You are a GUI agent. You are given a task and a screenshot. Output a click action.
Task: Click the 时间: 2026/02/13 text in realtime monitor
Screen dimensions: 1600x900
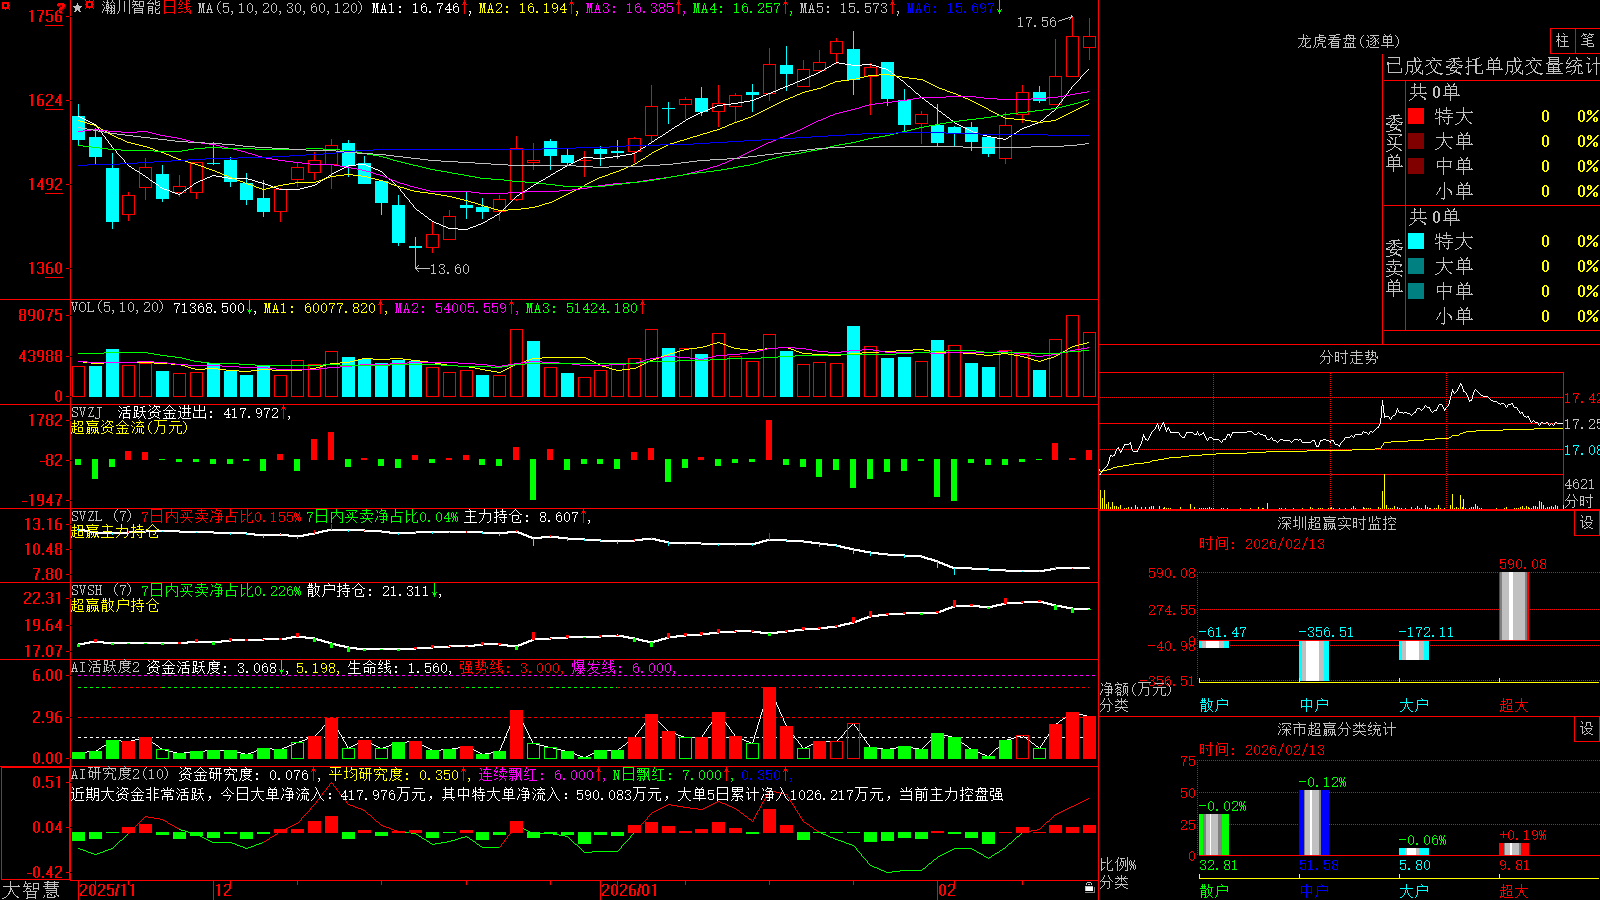[1262, 544]
